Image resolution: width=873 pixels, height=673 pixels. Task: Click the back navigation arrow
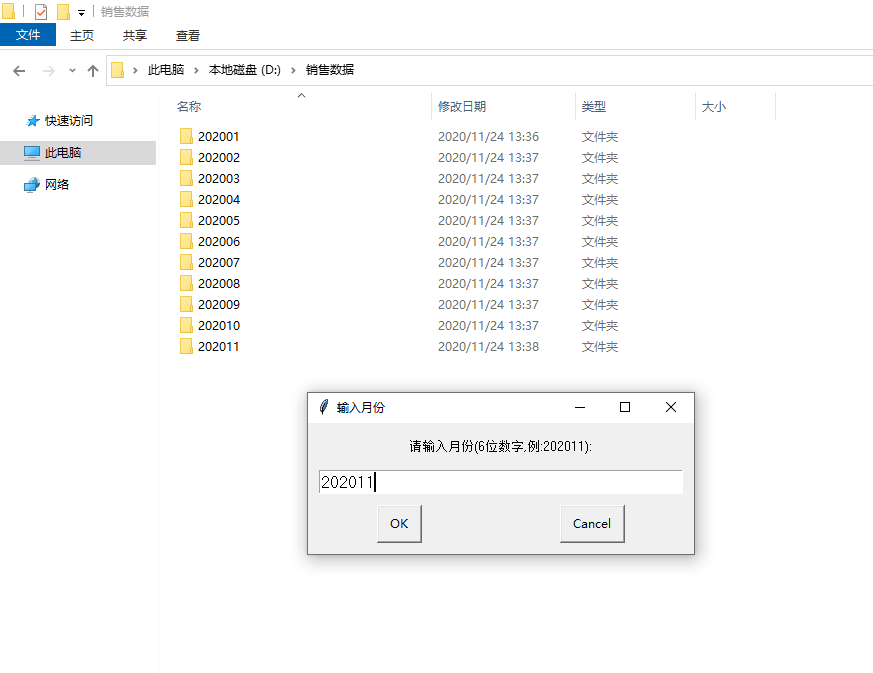pos(20,69)
